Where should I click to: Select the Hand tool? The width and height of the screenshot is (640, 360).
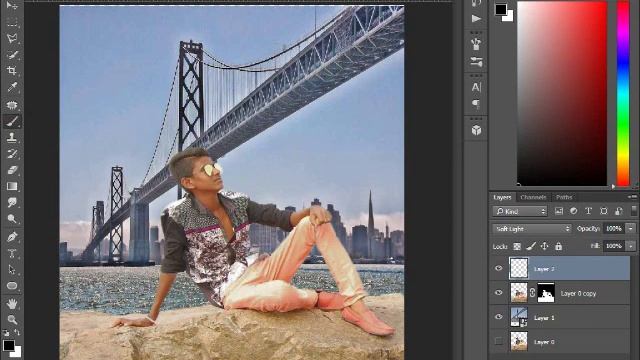12,303
